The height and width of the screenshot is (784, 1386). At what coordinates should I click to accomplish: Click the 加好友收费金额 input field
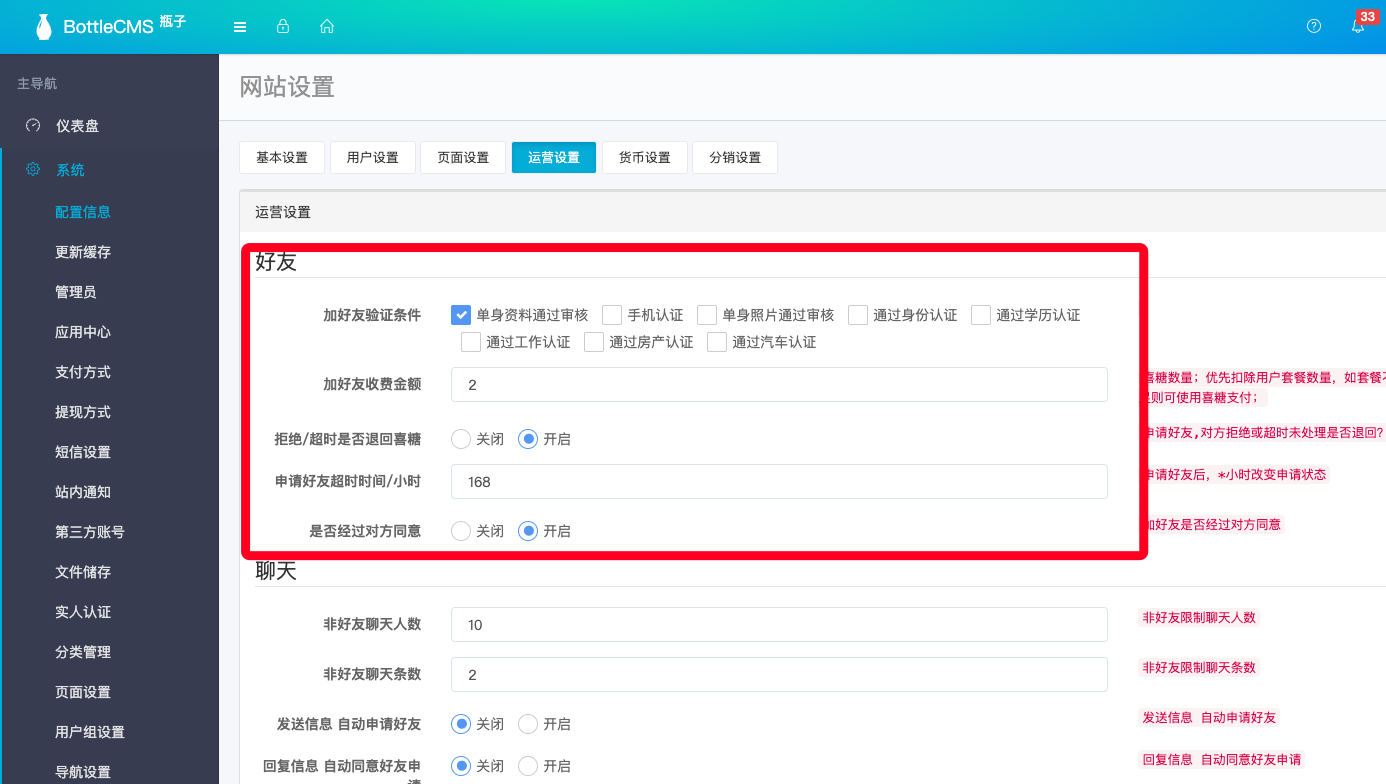click(779, 385)
